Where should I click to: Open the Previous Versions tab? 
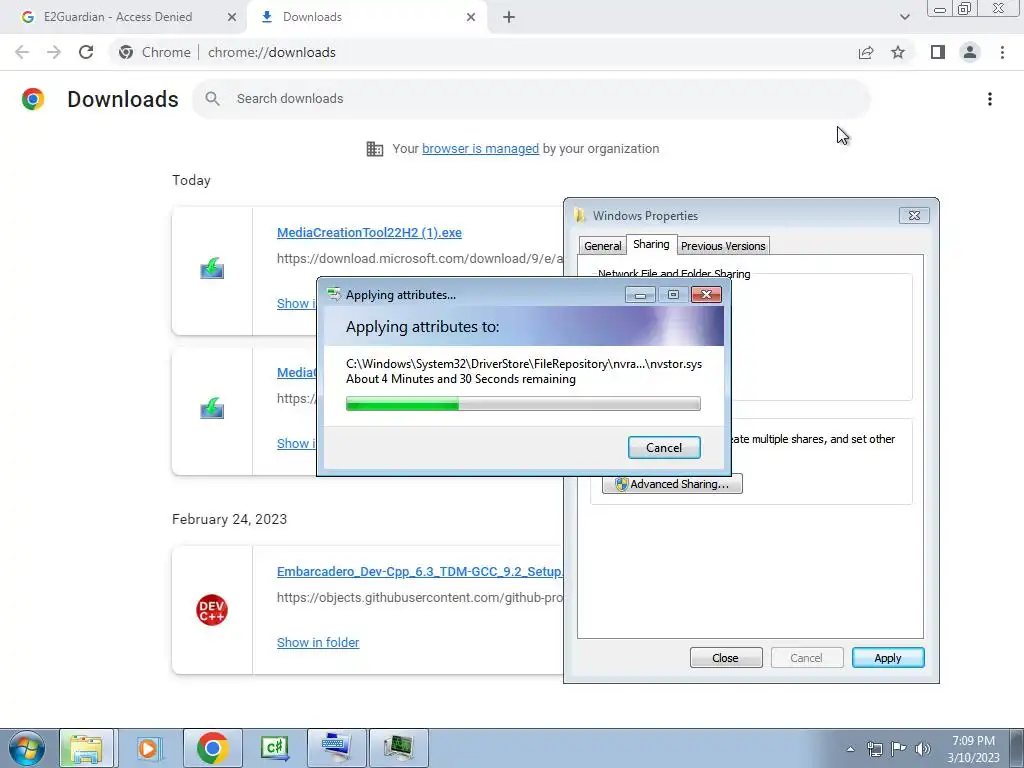tap(723, 246)
